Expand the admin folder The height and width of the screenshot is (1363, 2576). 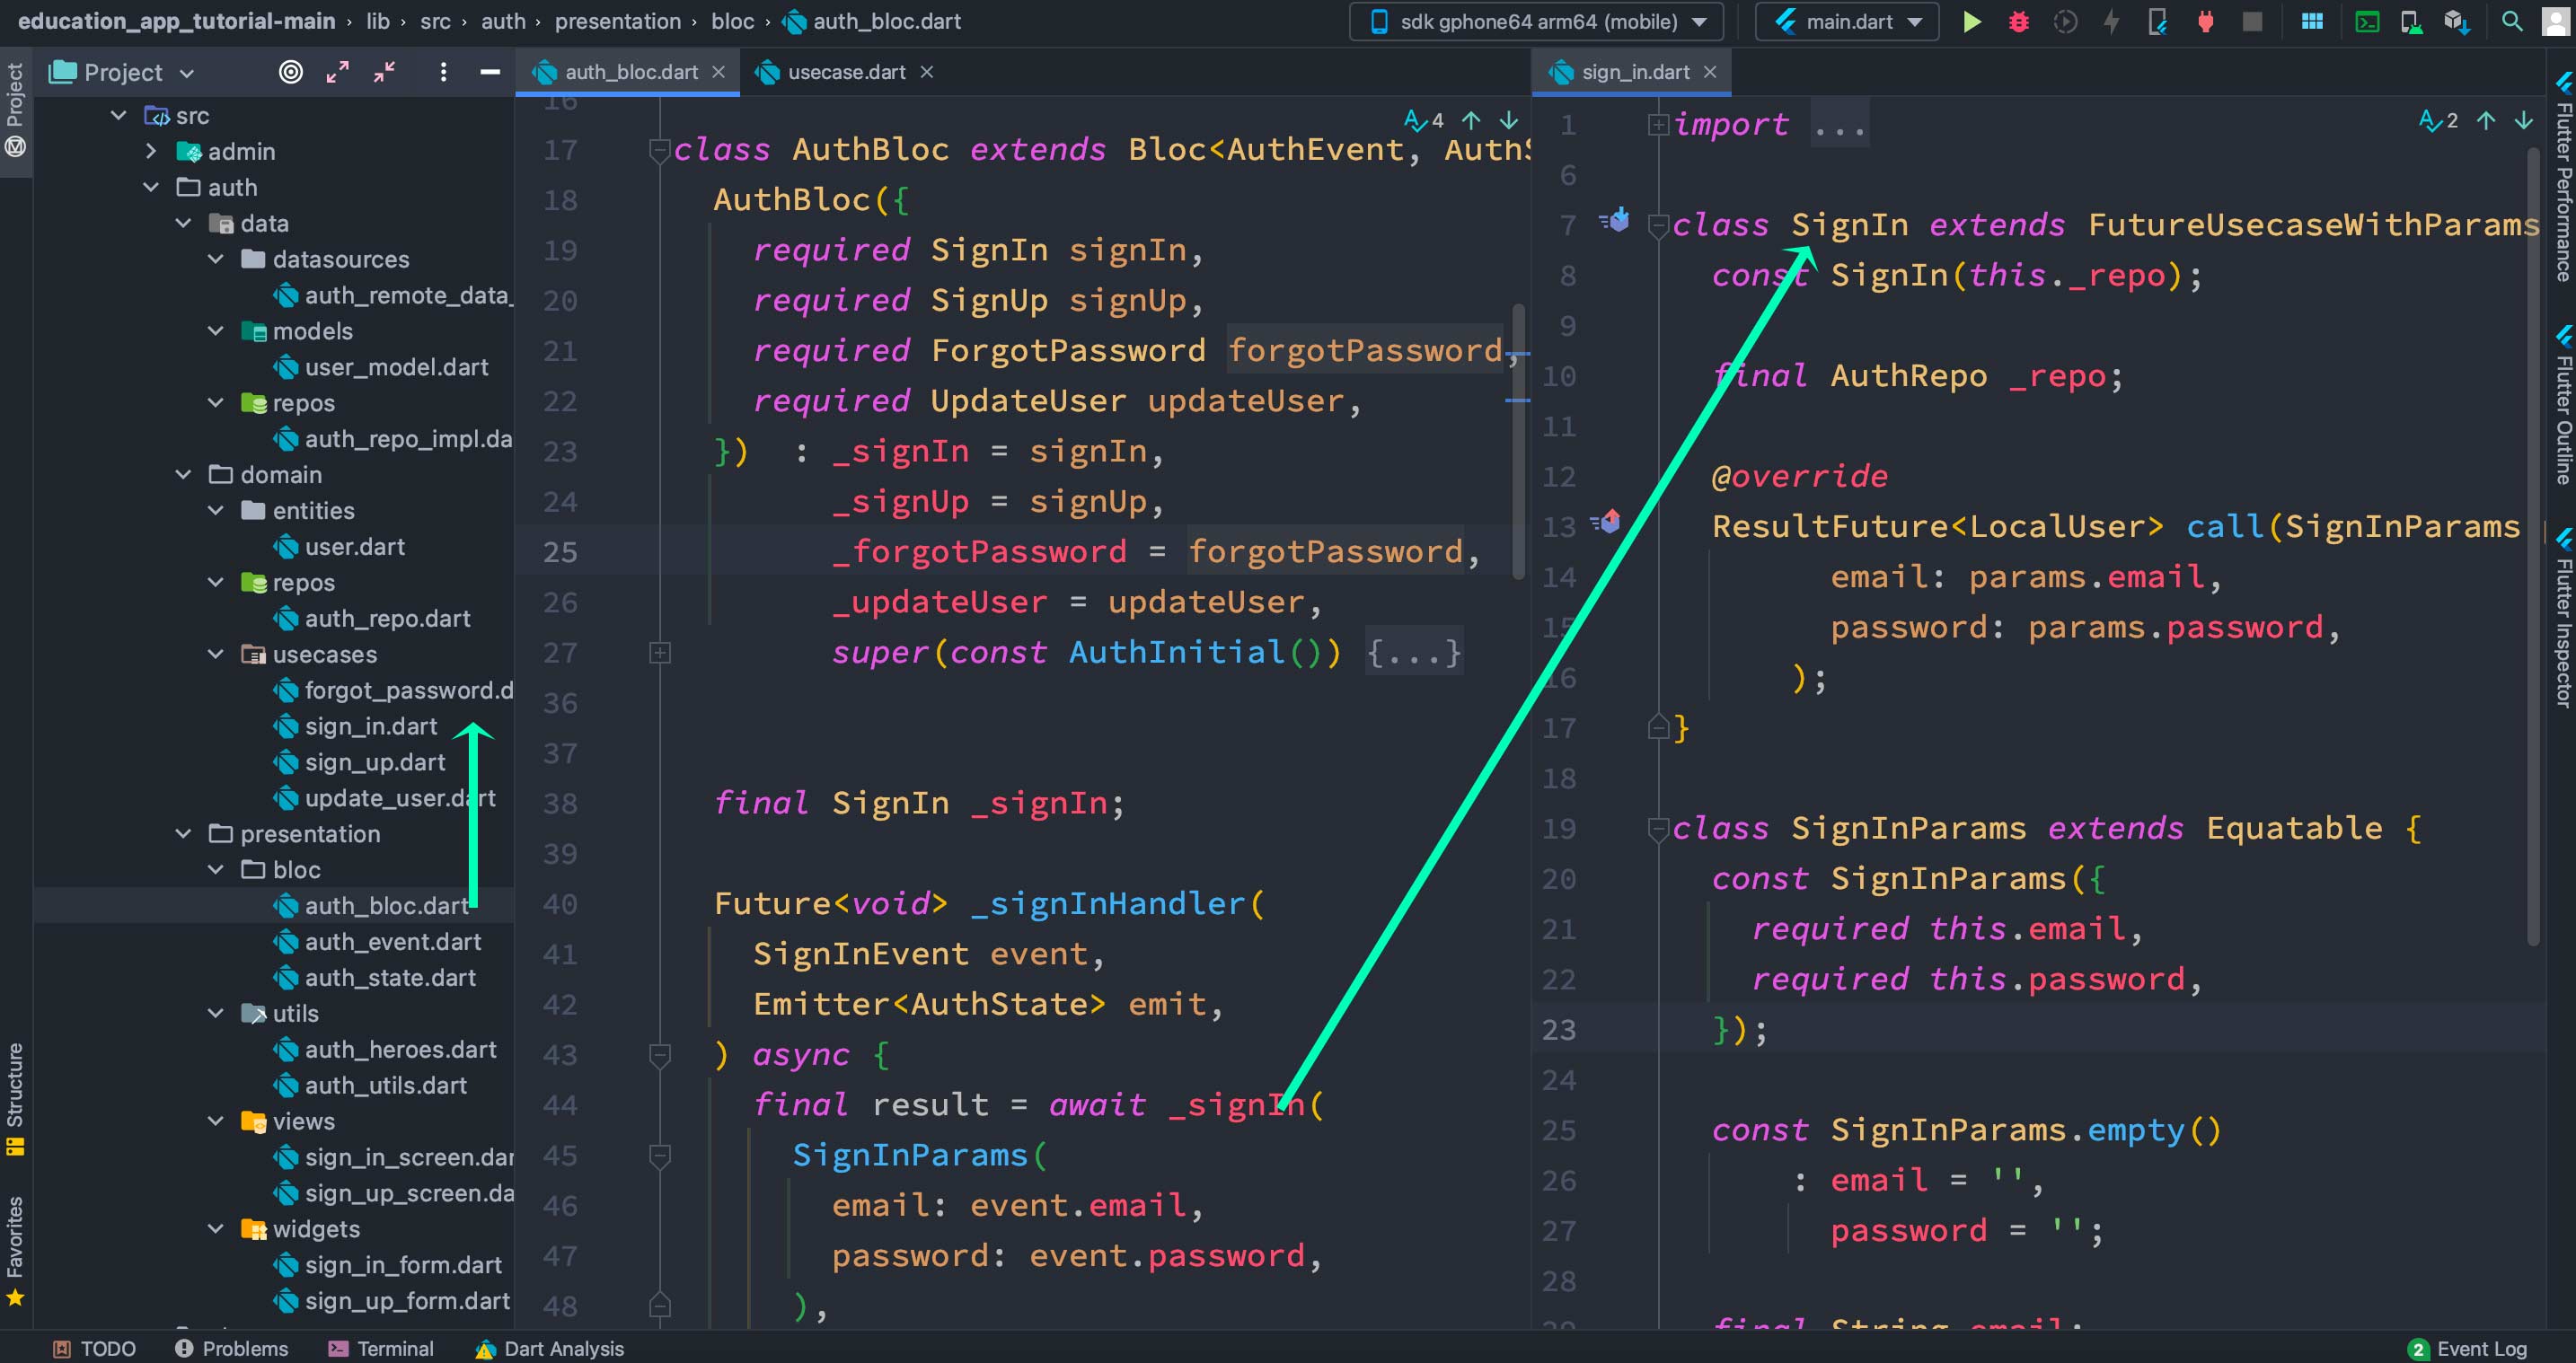151,151
